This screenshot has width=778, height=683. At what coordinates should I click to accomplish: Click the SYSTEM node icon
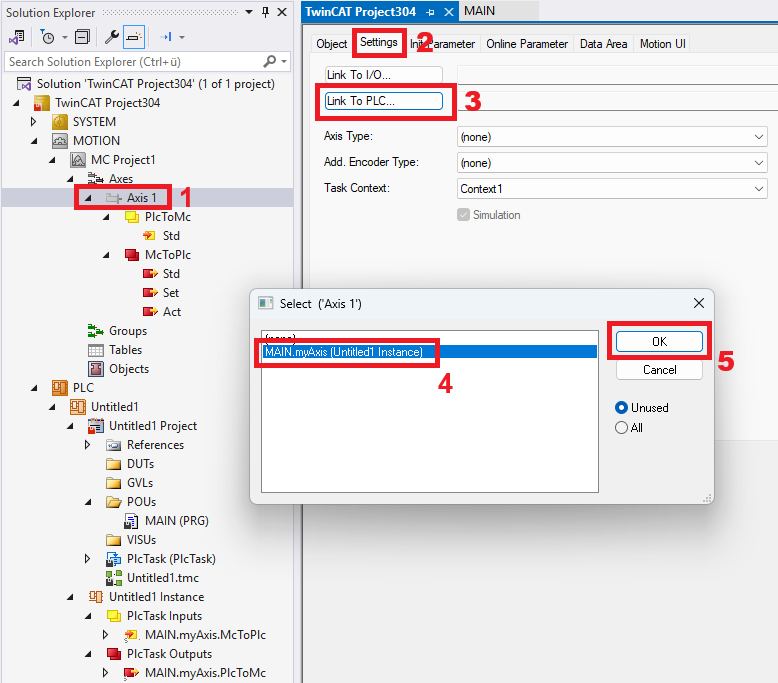(60, 122)
